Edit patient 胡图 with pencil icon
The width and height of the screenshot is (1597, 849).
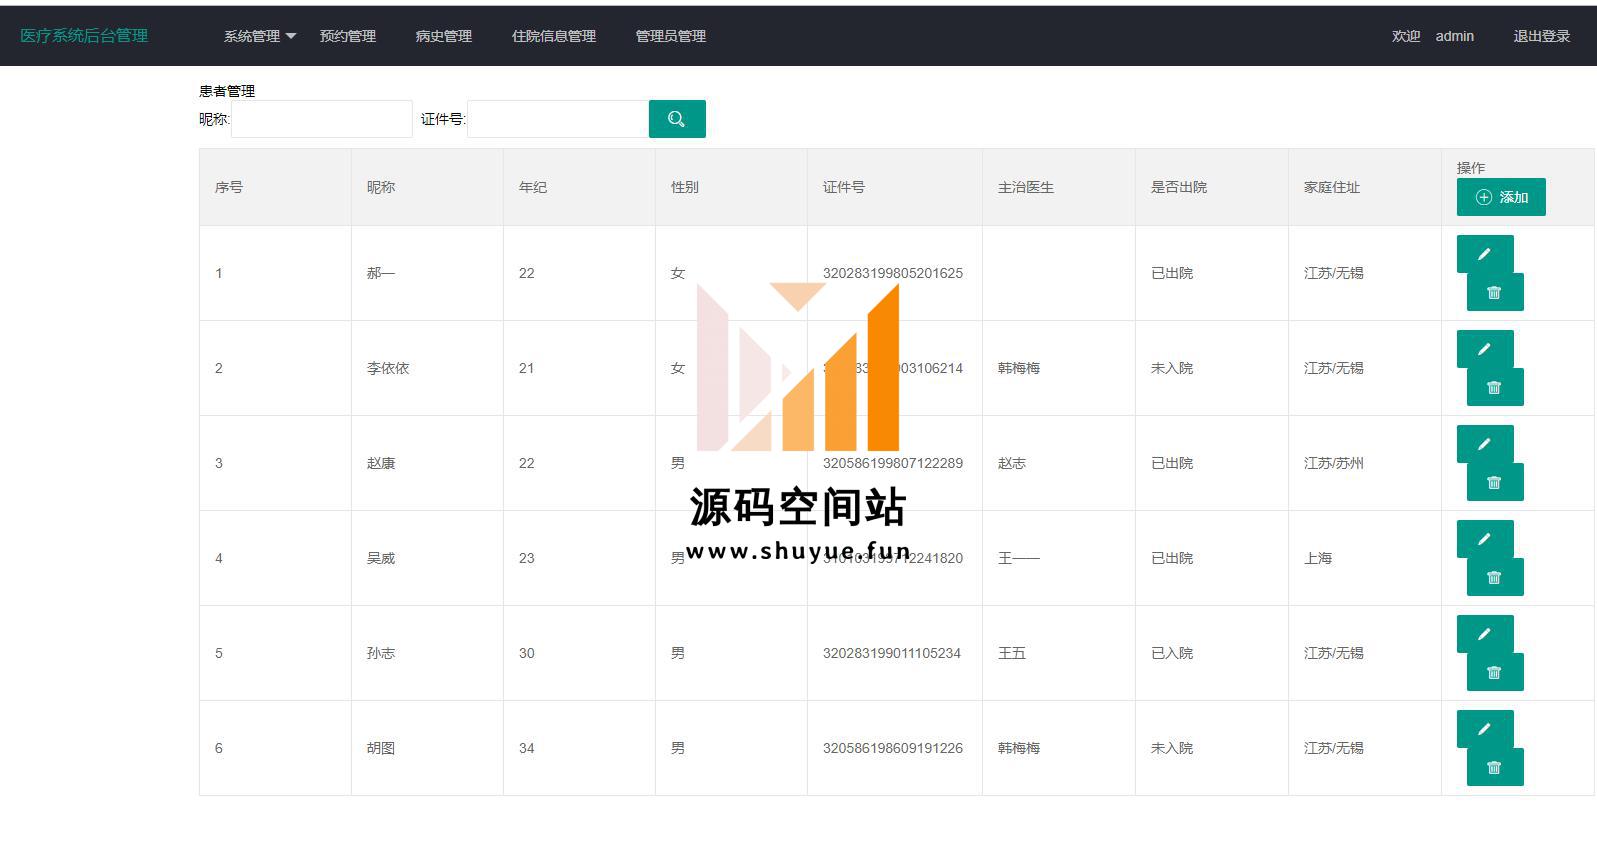1484,729
